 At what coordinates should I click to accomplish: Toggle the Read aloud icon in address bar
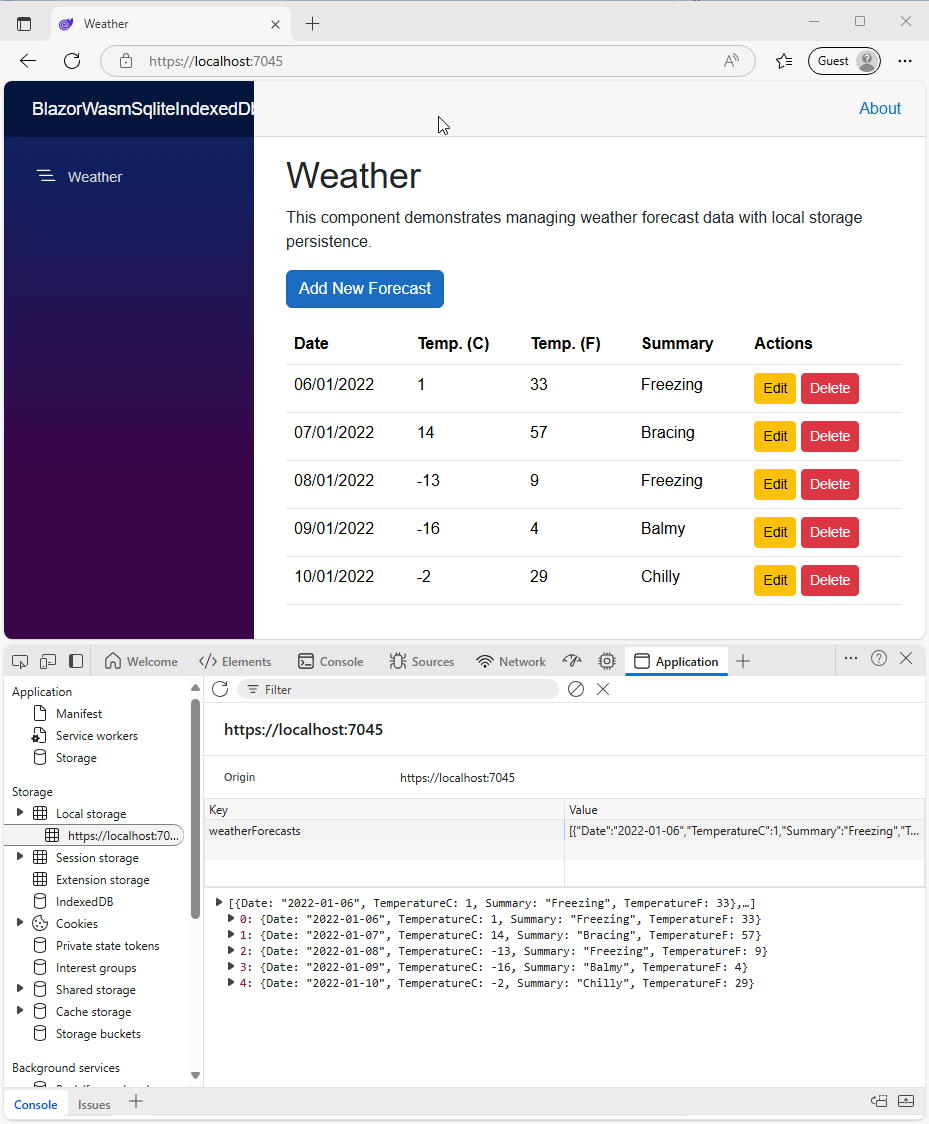[731, 61]
